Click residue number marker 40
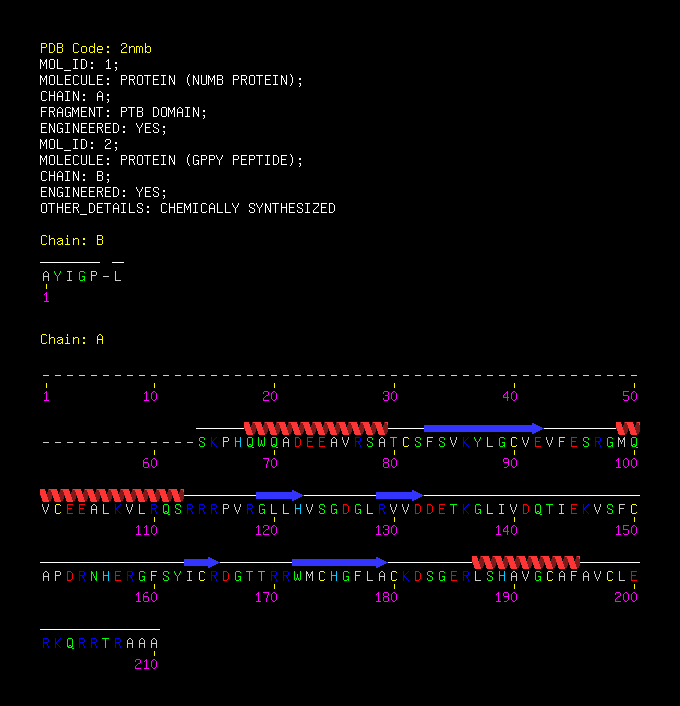The width and height of the screenshot is (680, 706). [510, 396]
